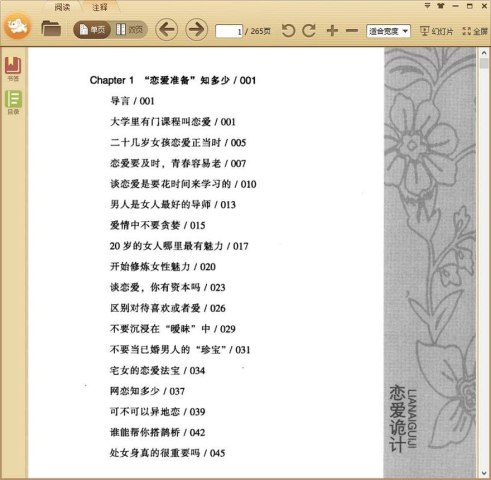
Task: Start slideshow (幻灯片) mode
Action: pos(437,31)
